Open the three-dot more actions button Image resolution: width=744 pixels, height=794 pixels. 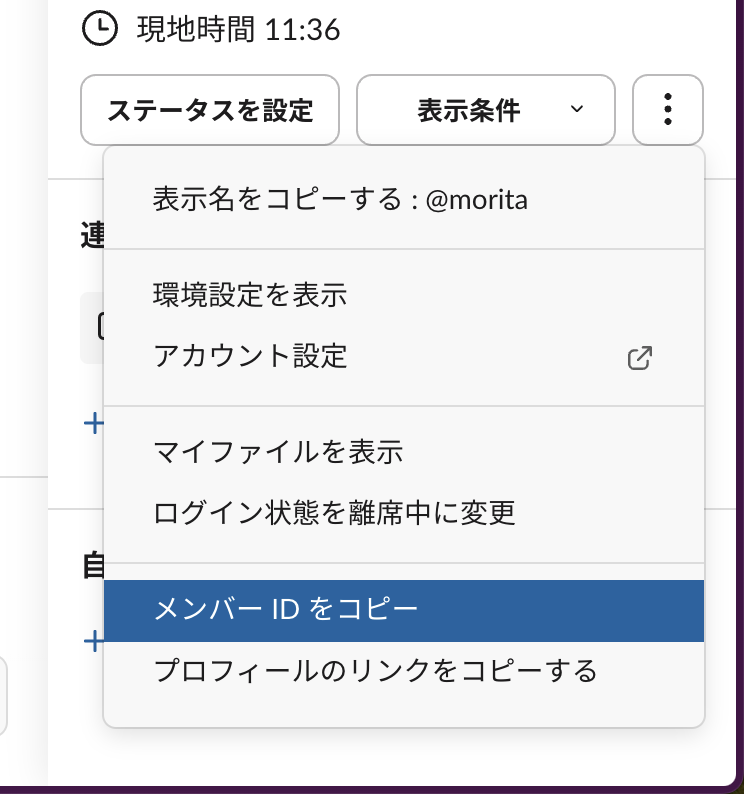tap(668, 109)
